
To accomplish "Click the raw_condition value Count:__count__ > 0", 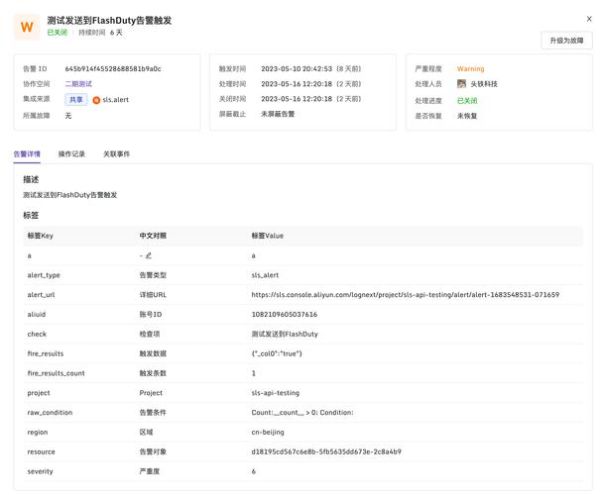I will tap(302, 412).
